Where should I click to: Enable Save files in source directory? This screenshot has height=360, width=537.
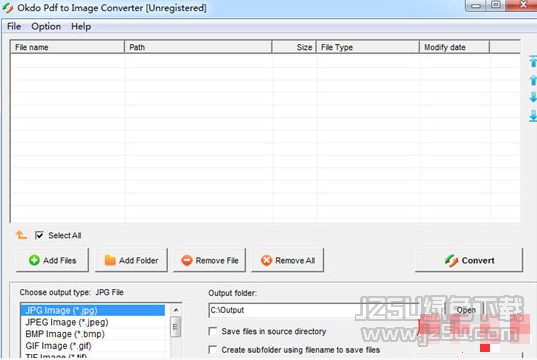[x=213, y=331]
